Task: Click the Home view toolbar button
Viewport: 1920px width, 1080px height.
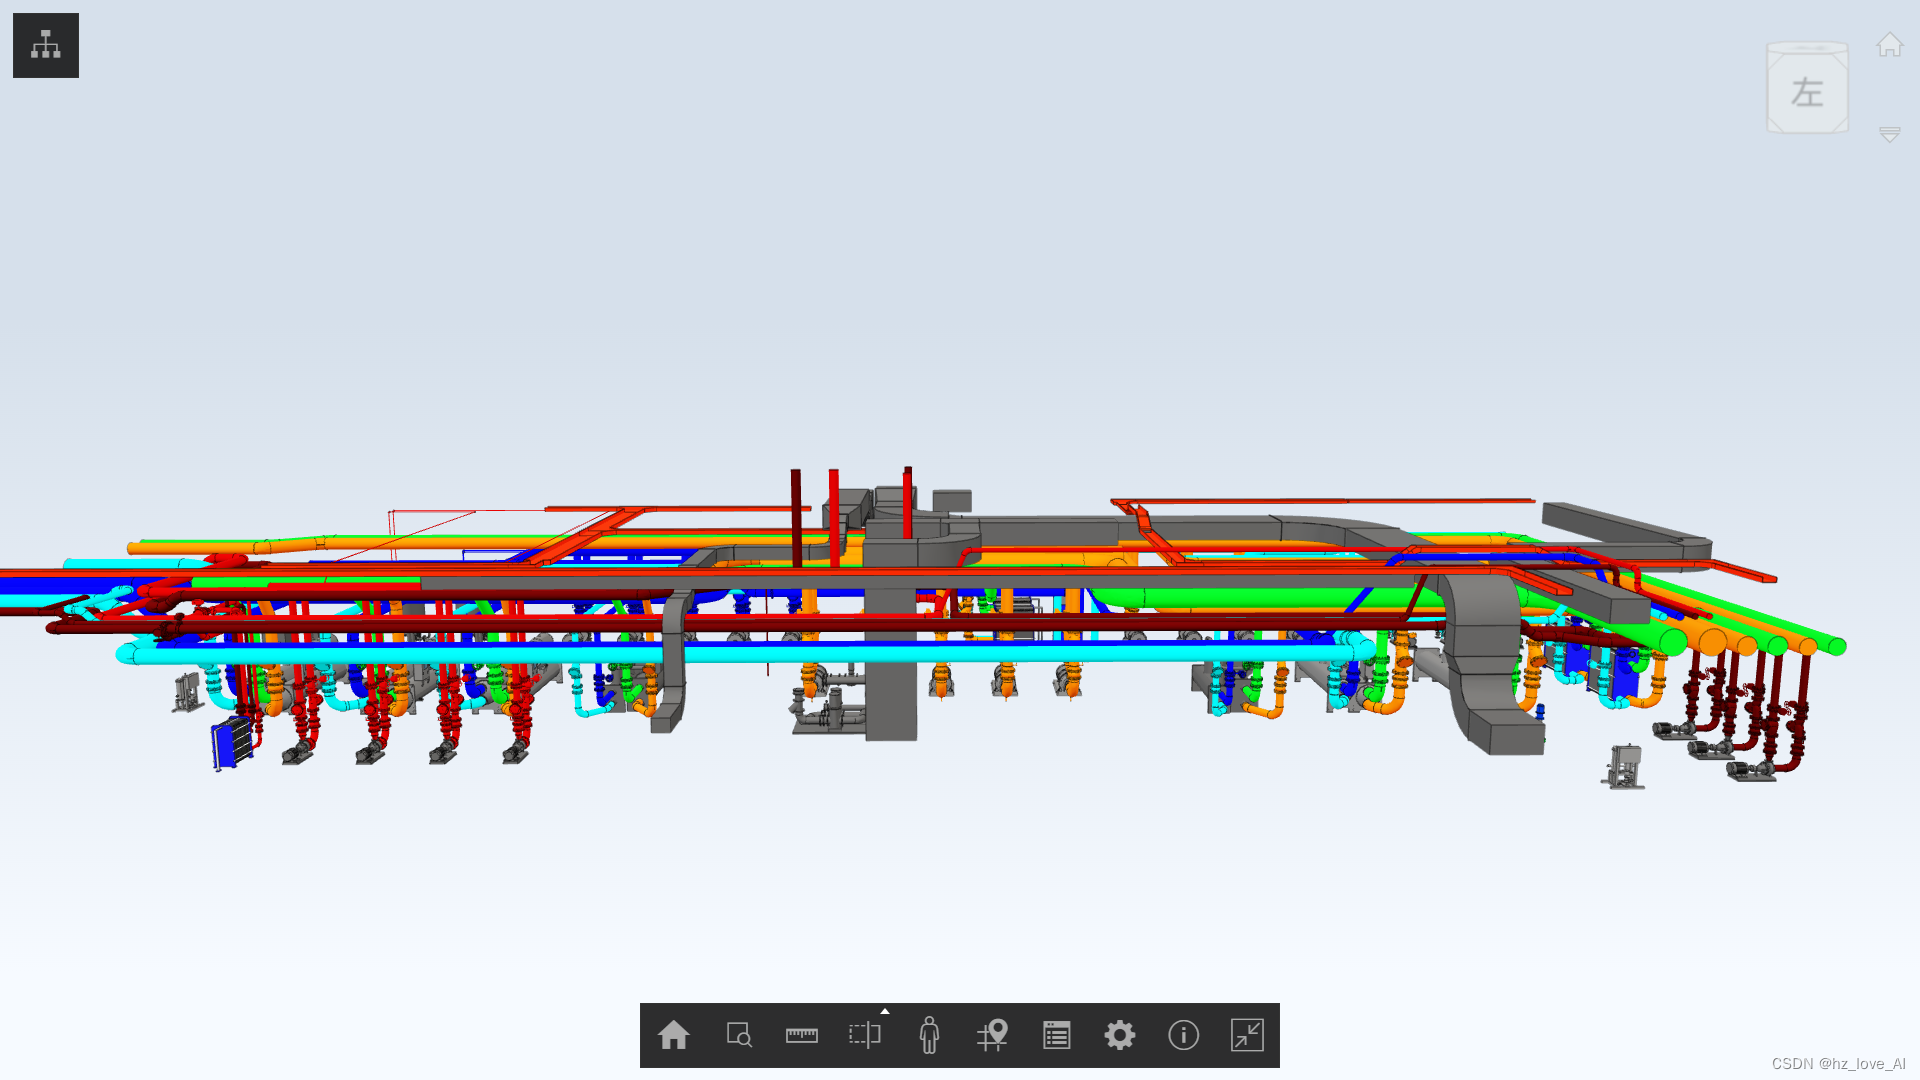Action: click(x=674, y=1035)
